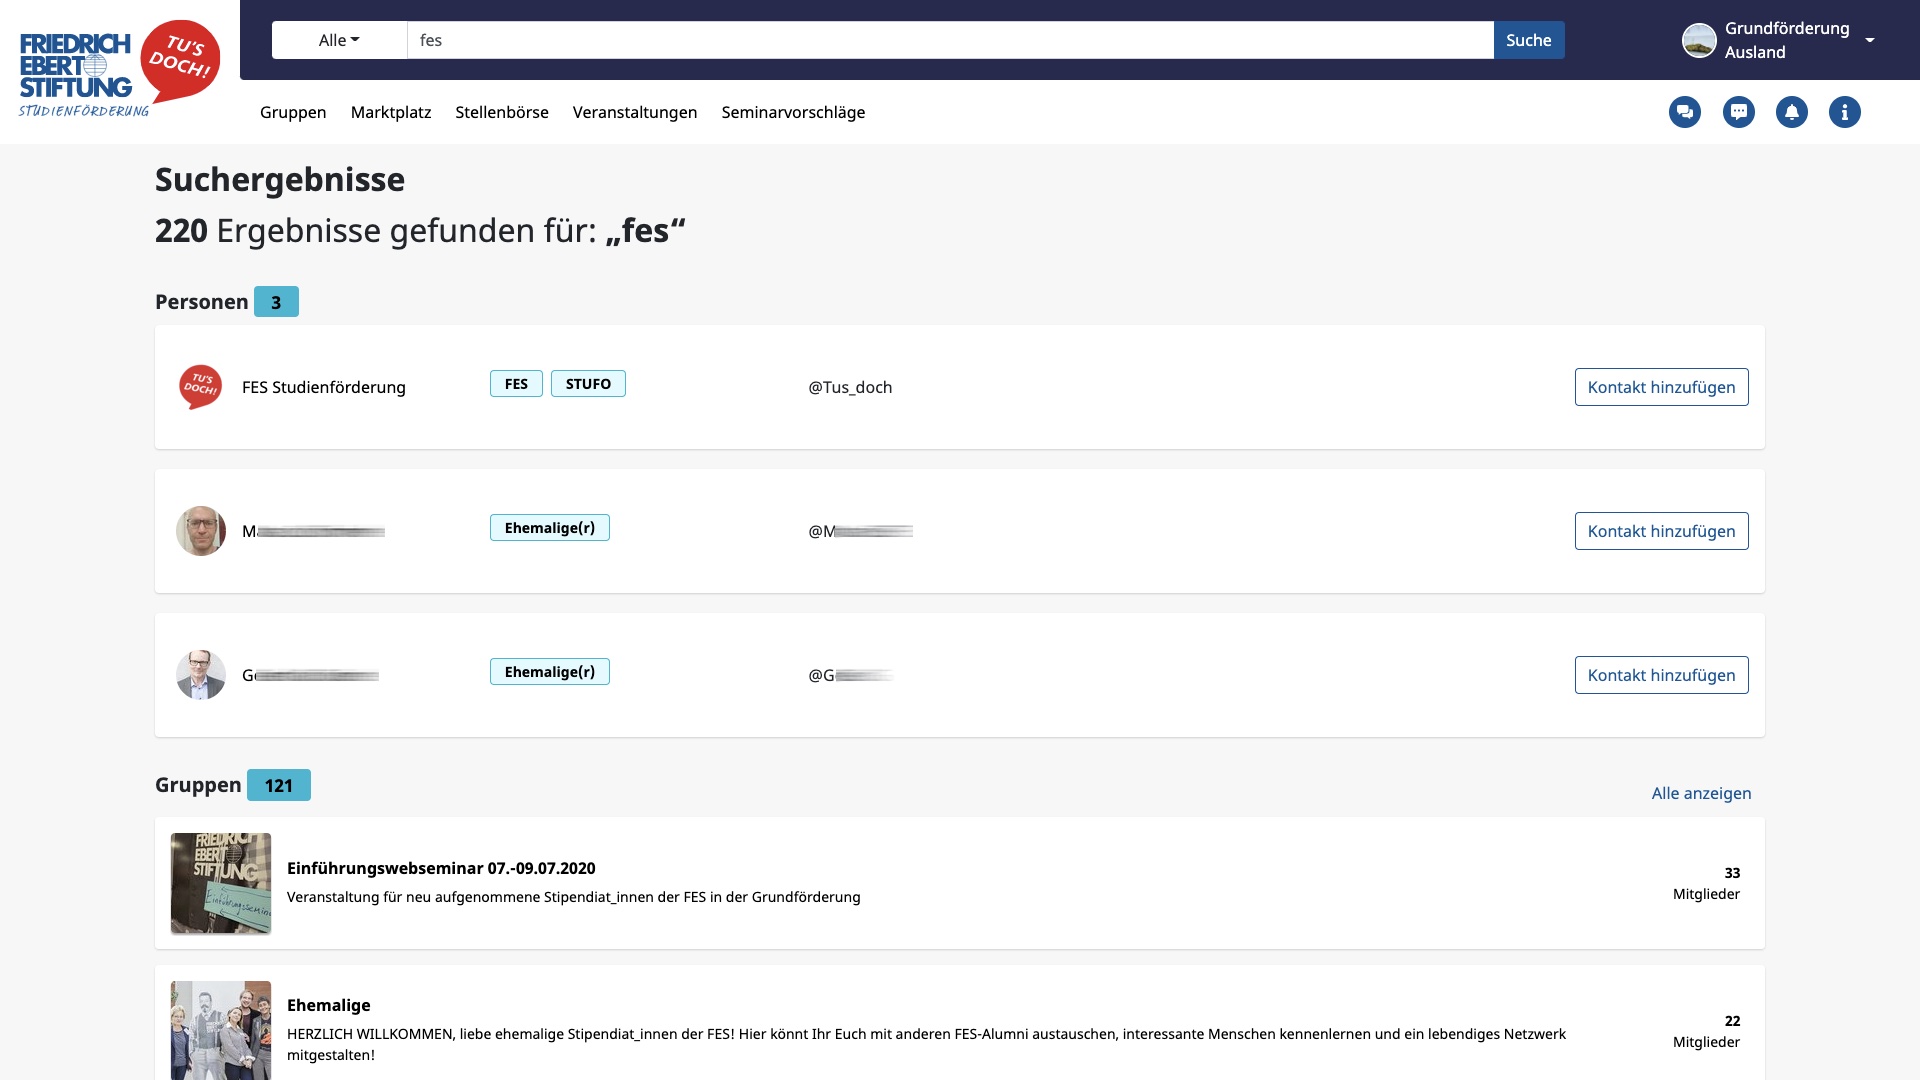The height and width of the screenshot is (1080, 1920).
Task: Expand the Alle search filter dropdown
Action: coord(339,40)
